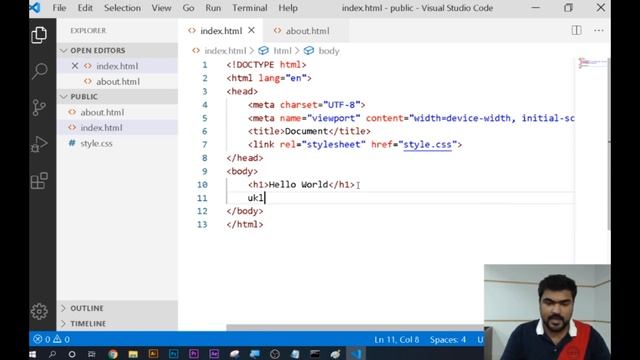Open Adobe Photoshop from the taskbar

point(173,354)
